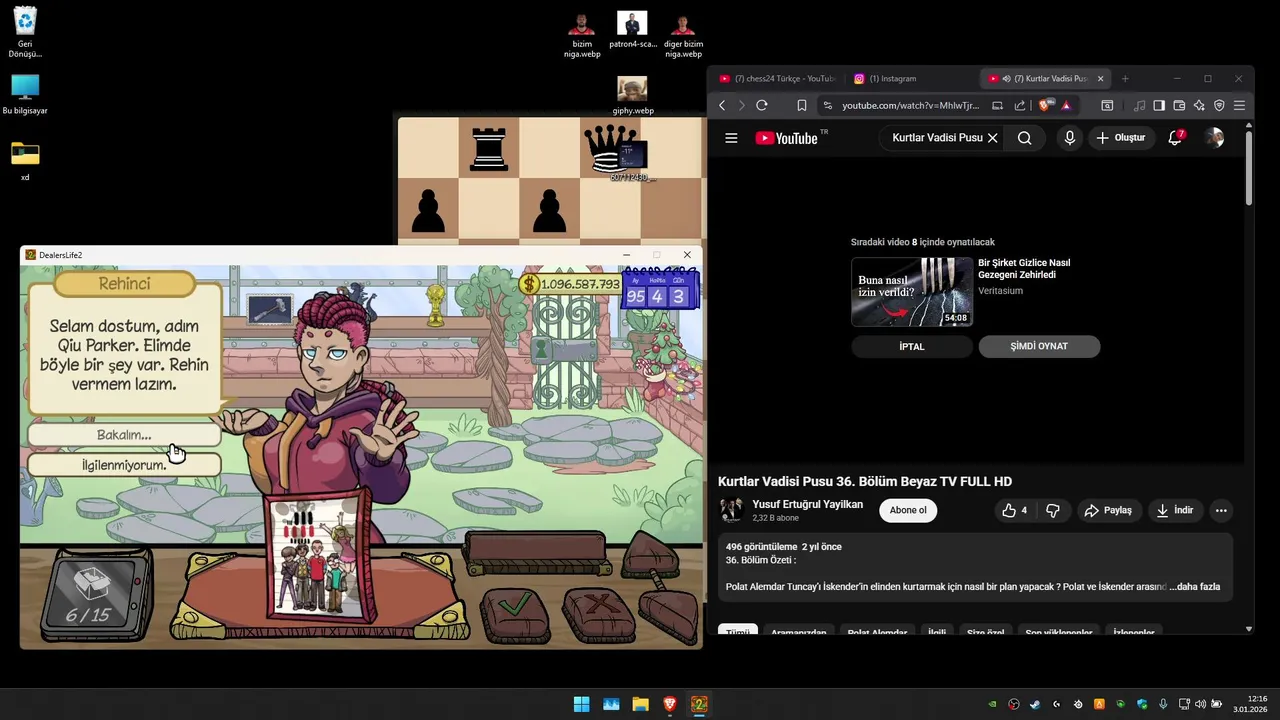Choose "Bakalım..." dialogue option in game
This screenshot has width=1280, height=720.
(x=124, y=435)
